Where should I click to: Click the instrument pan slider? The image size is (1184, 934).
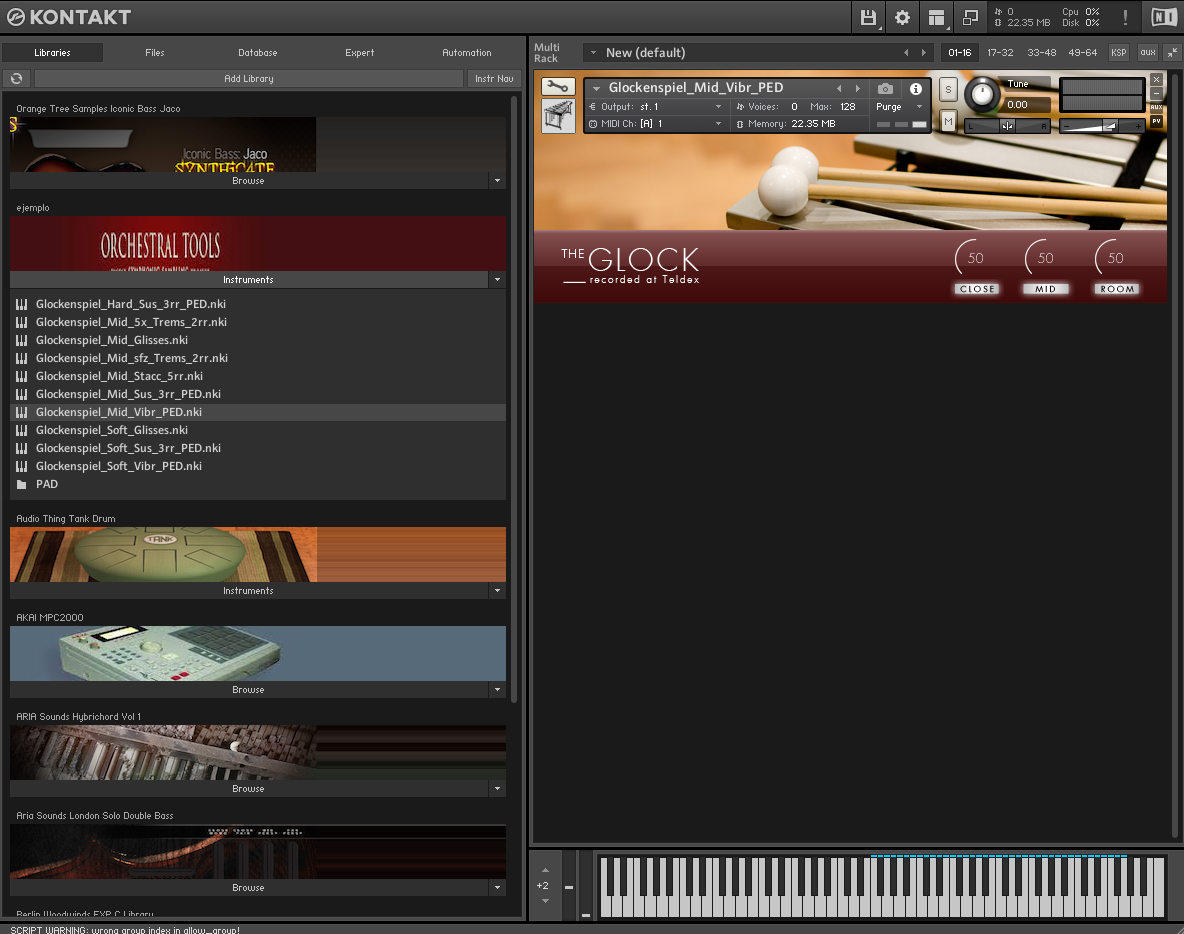(x=1007, y=126)
